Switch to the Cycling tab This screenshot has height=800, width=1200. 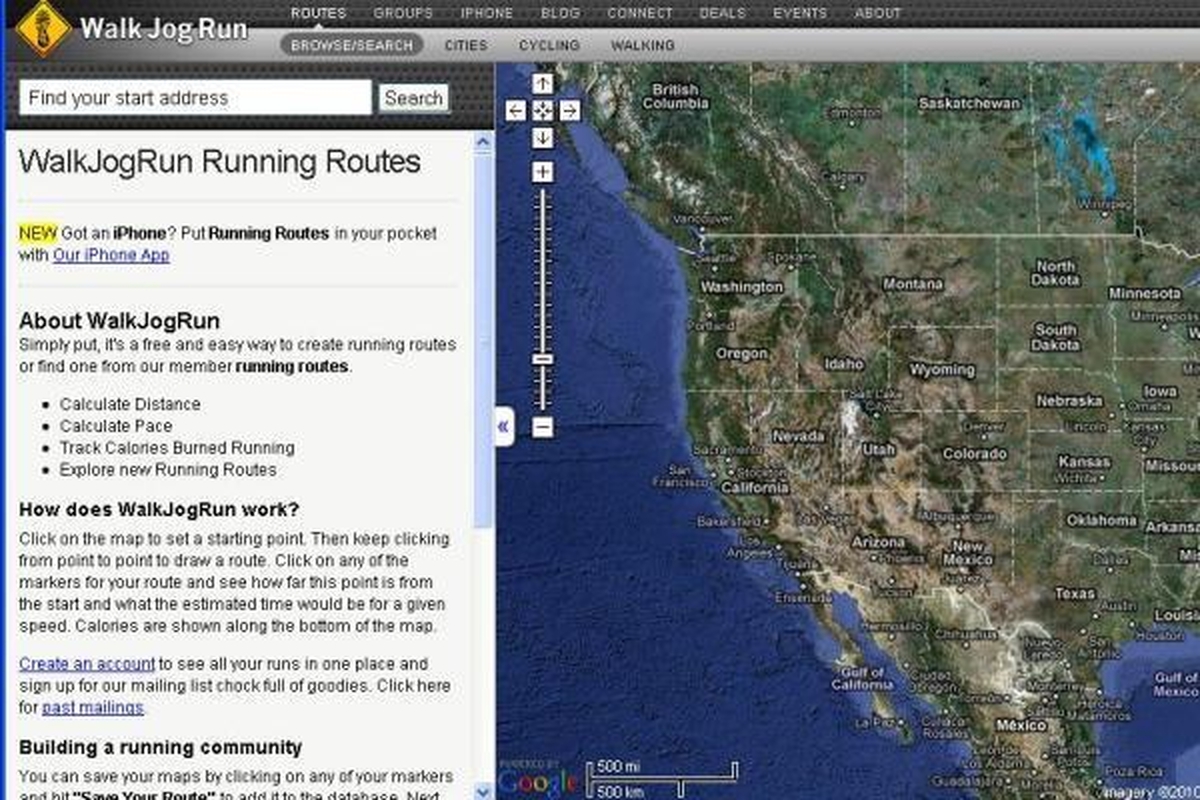click(549, 45)
